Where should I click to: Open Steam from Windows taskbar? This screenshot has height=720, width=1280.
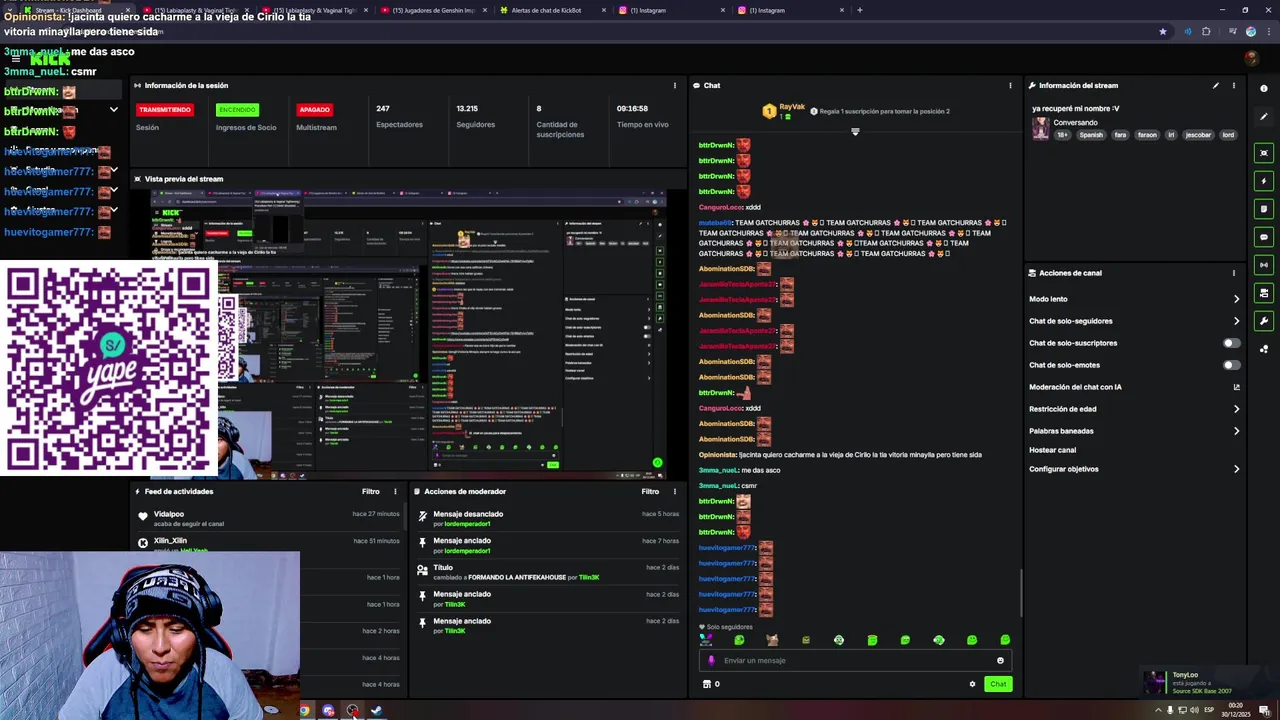point(377,711)
